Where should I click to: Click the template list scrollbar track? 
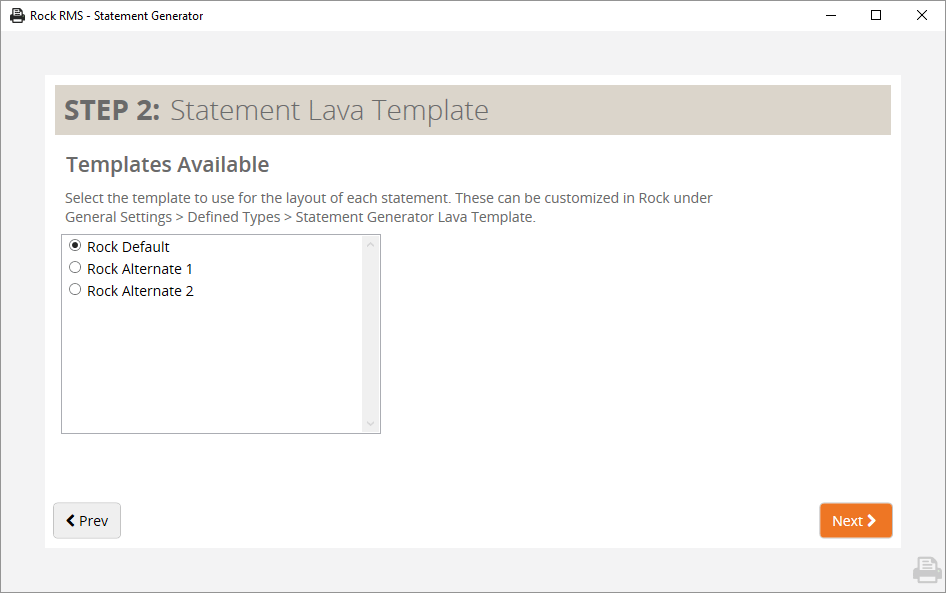point(370,334)
